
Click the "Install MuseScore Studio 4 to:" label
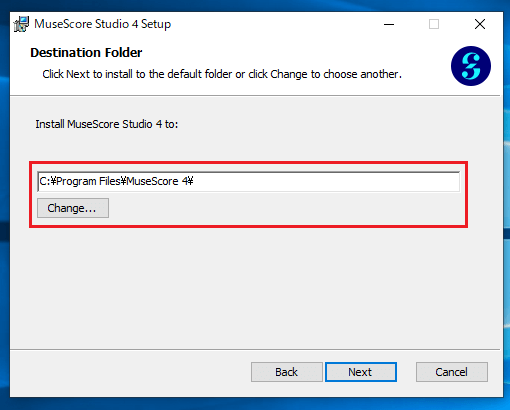(107, 124)
